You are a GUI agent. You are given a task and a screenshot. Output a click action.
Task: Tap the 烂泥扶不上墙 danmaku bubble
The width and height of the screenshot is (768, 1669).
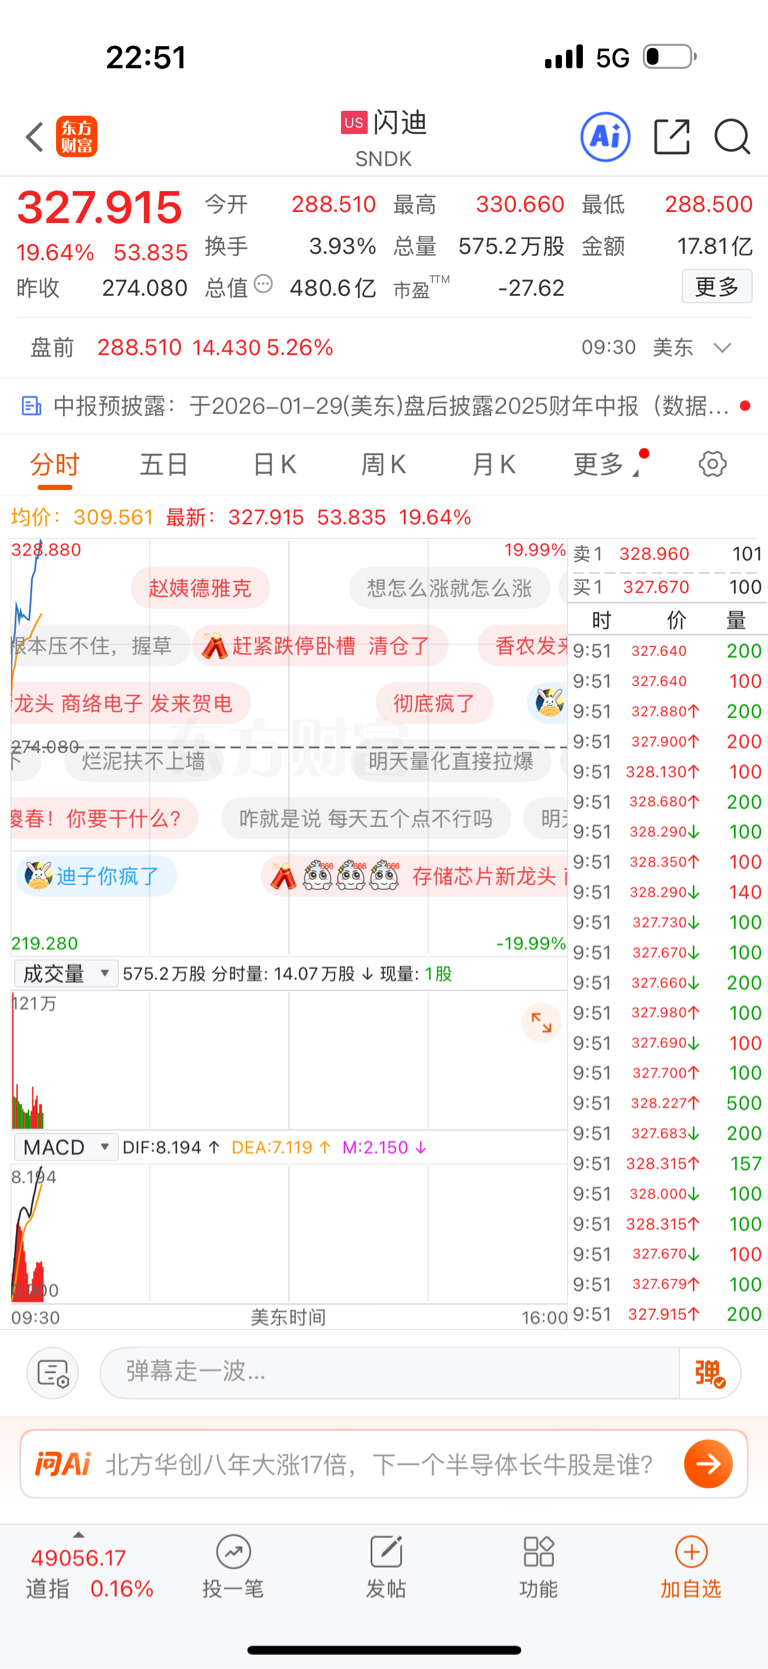144,761
